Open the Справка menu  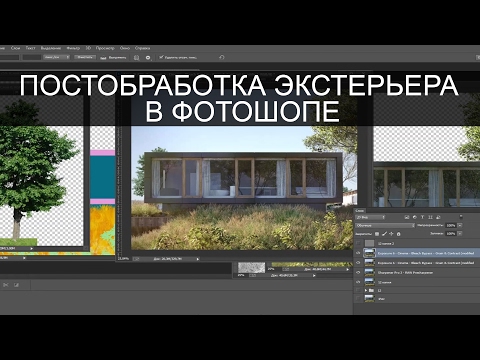(142, 48)
